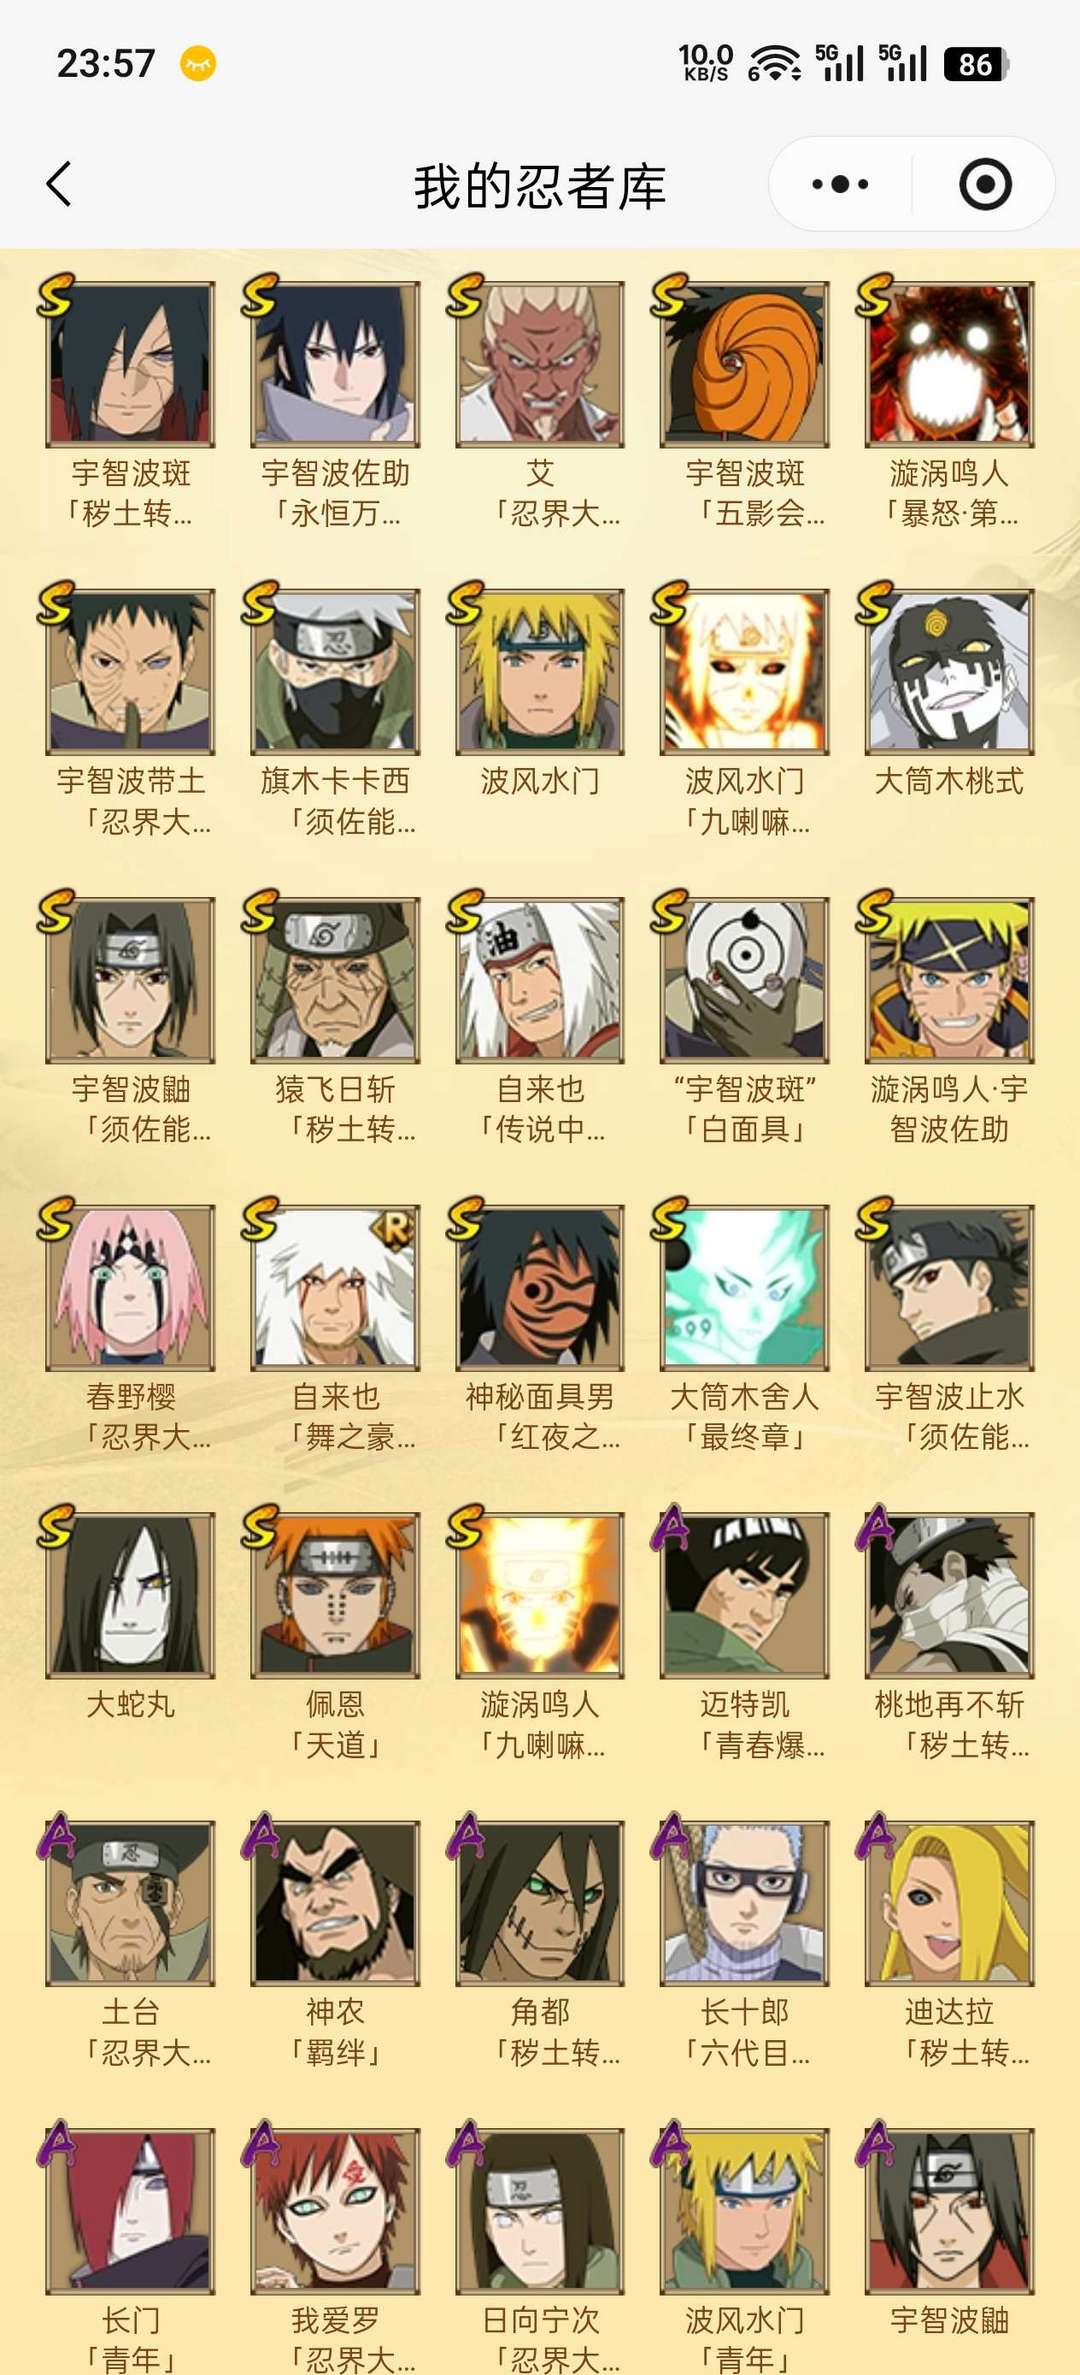Viewport: 1080px width, 2375px height.
Task: Select 大筒木舍人 最终章 portrait
Action: (x=744, y=1288)
